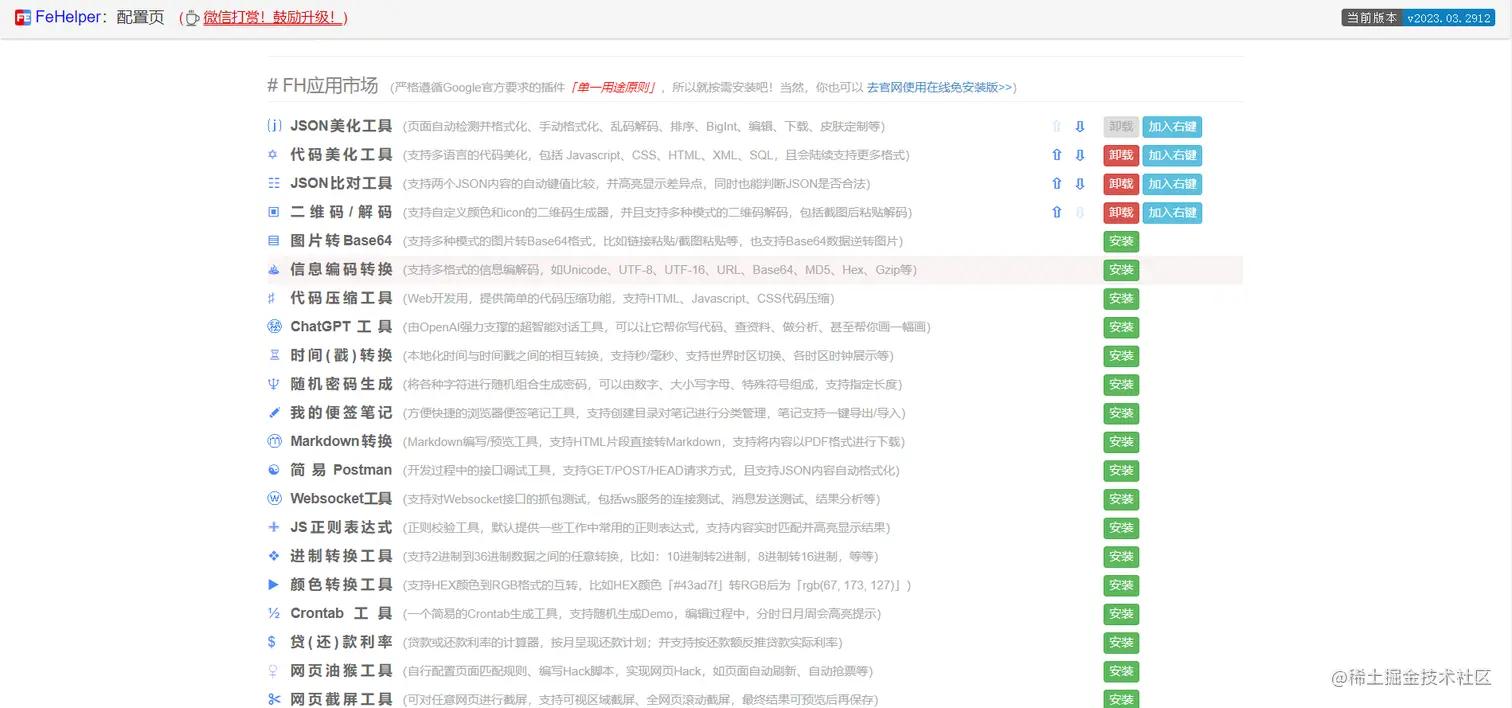Click the FeHelper logo icon

click(22, 17)
